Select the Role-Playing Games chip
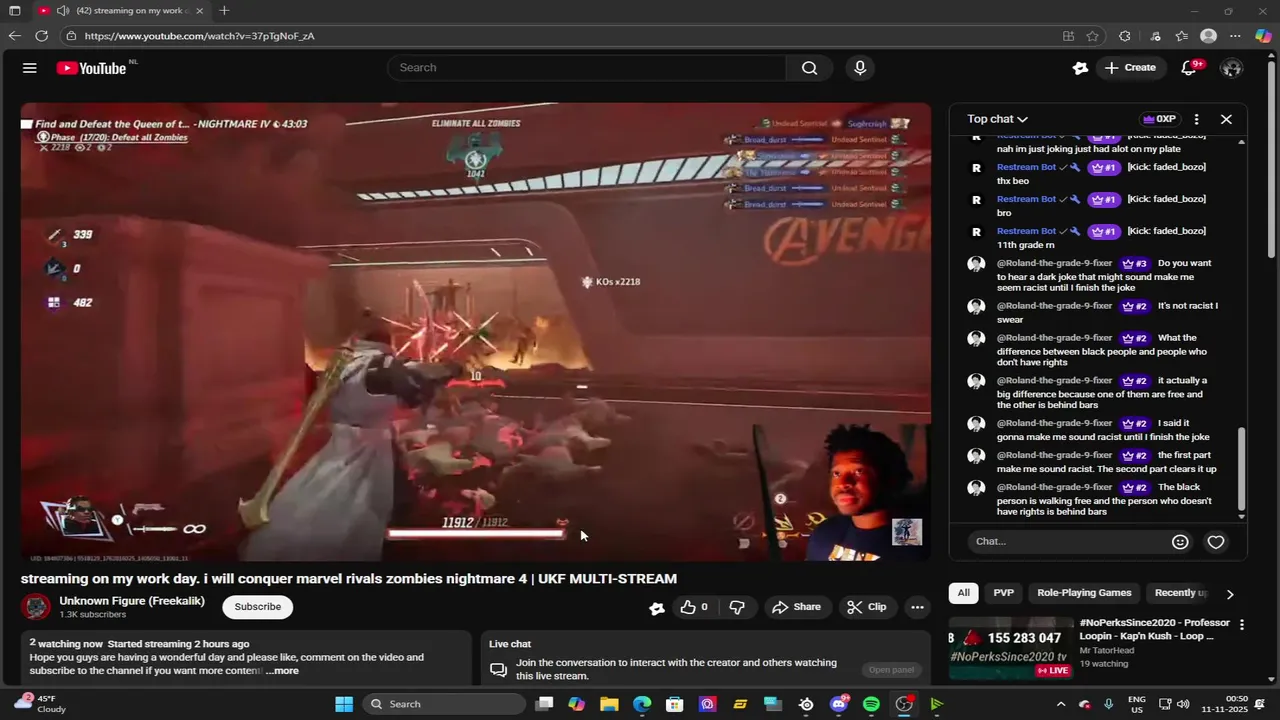This screenshot has width=1280, height=720. [1084, 593]
